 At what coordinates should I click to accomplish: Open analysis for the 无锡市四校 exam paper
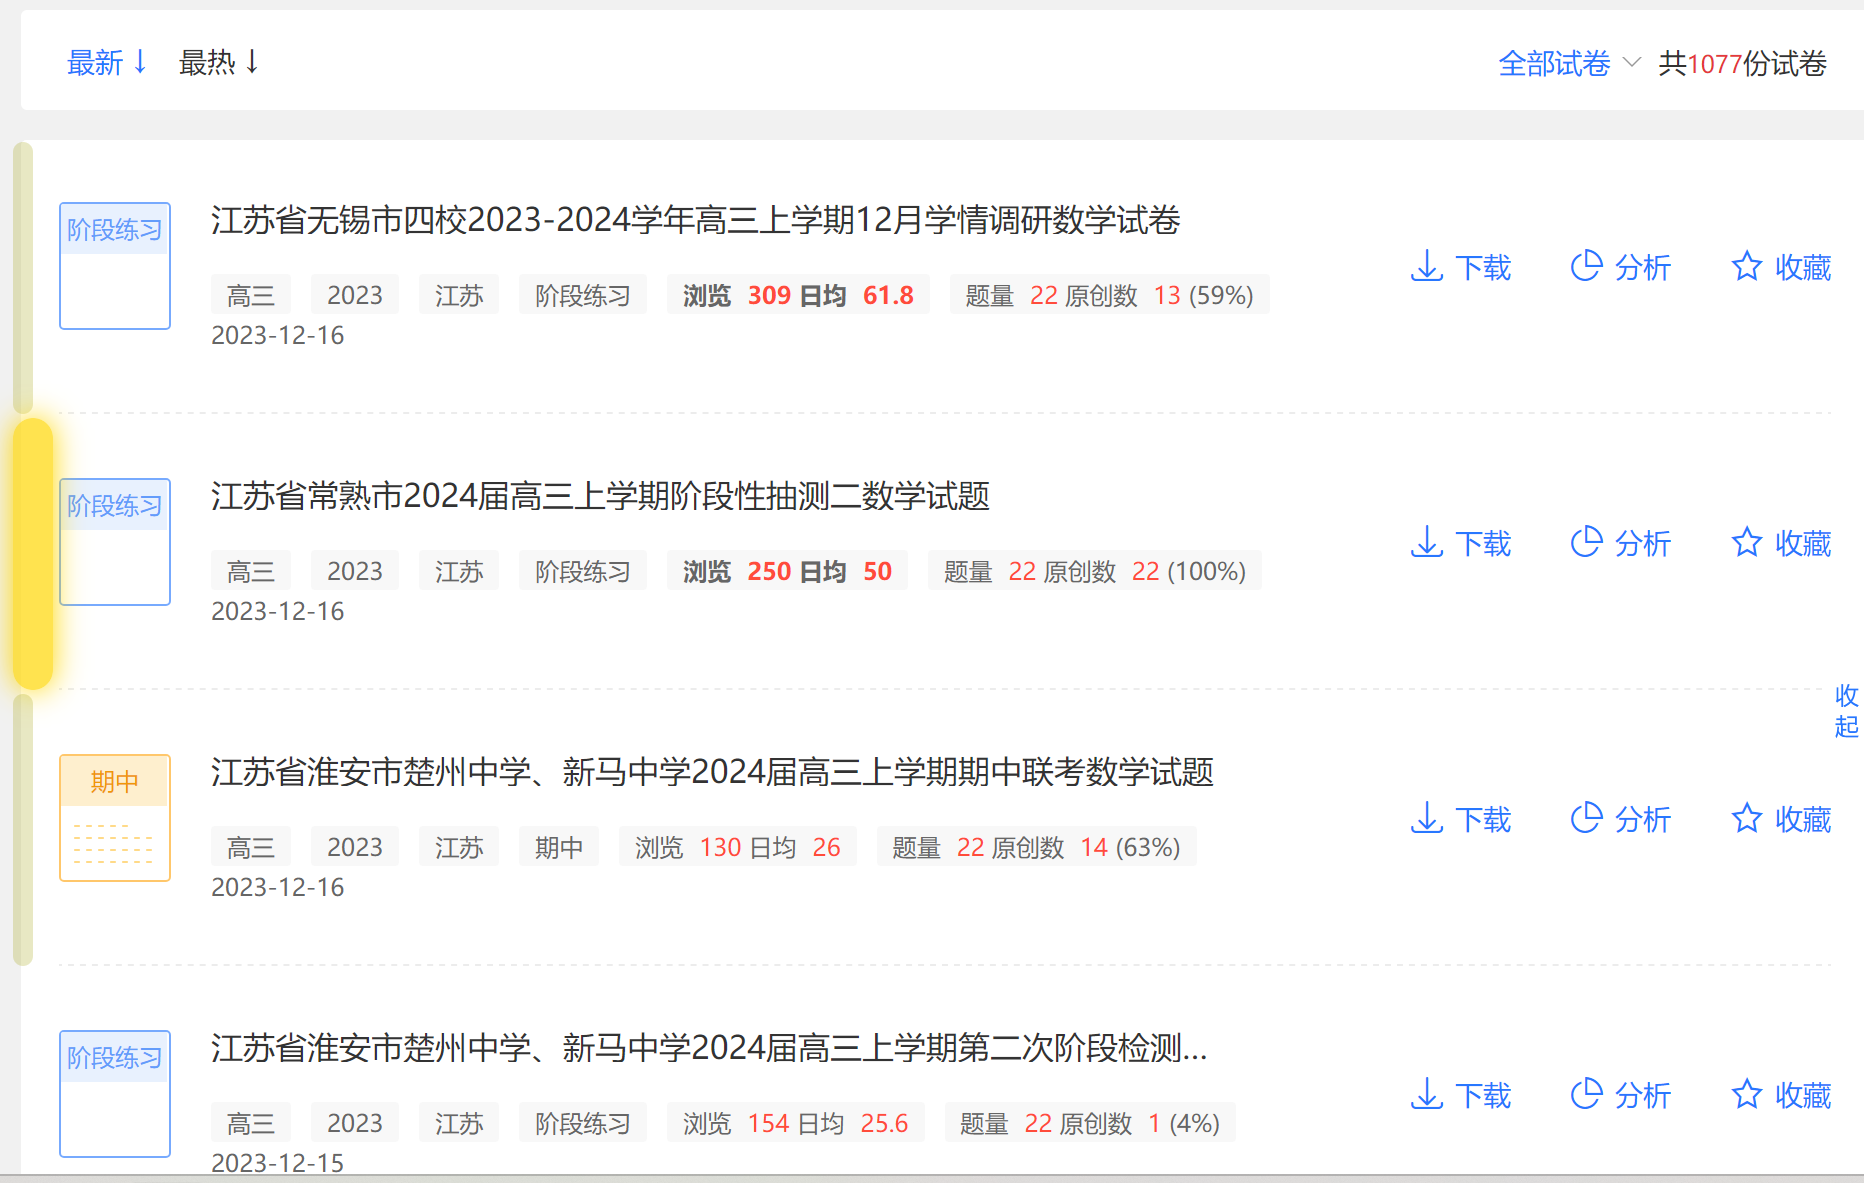[1620, 267]
